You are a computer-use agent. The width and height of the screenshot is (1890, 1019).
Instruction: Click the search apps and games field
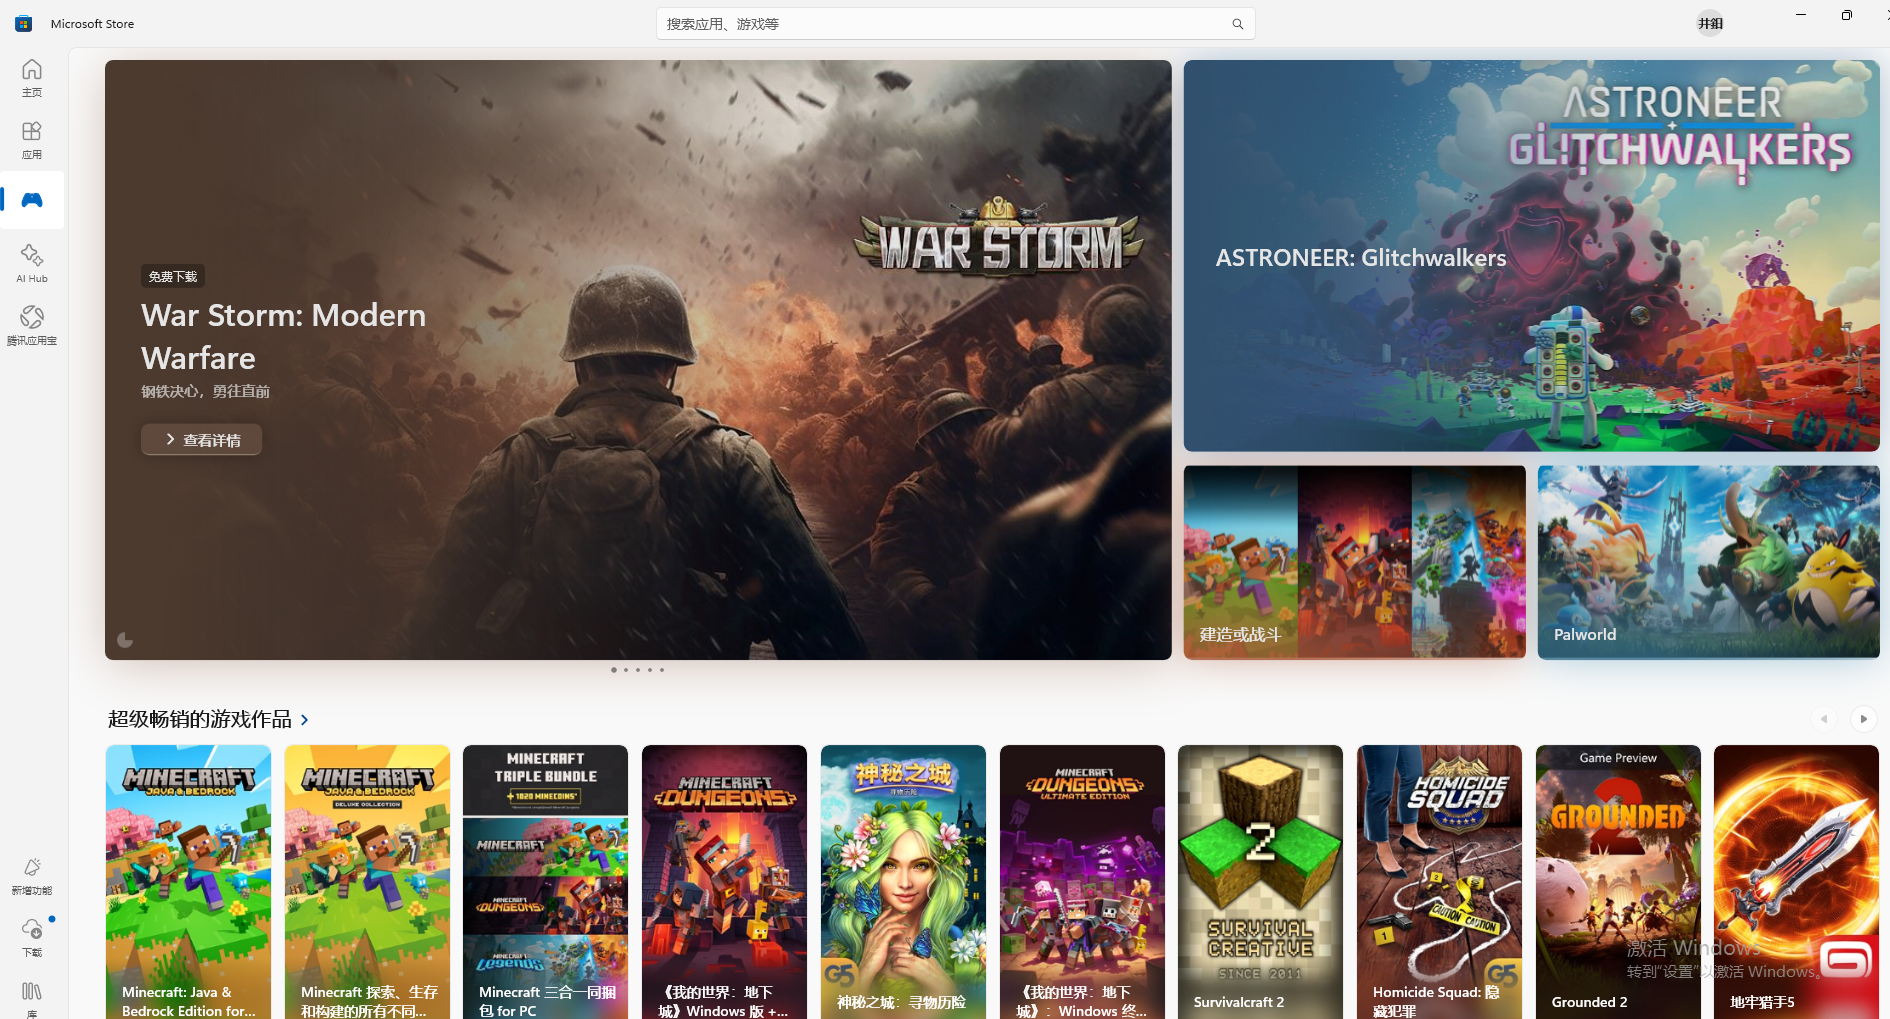click(x=955, y=24)
